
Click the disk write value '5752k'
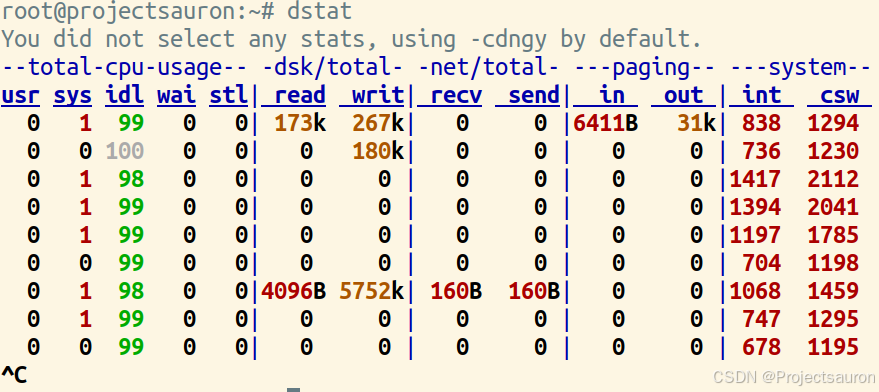tap(372, 290)
